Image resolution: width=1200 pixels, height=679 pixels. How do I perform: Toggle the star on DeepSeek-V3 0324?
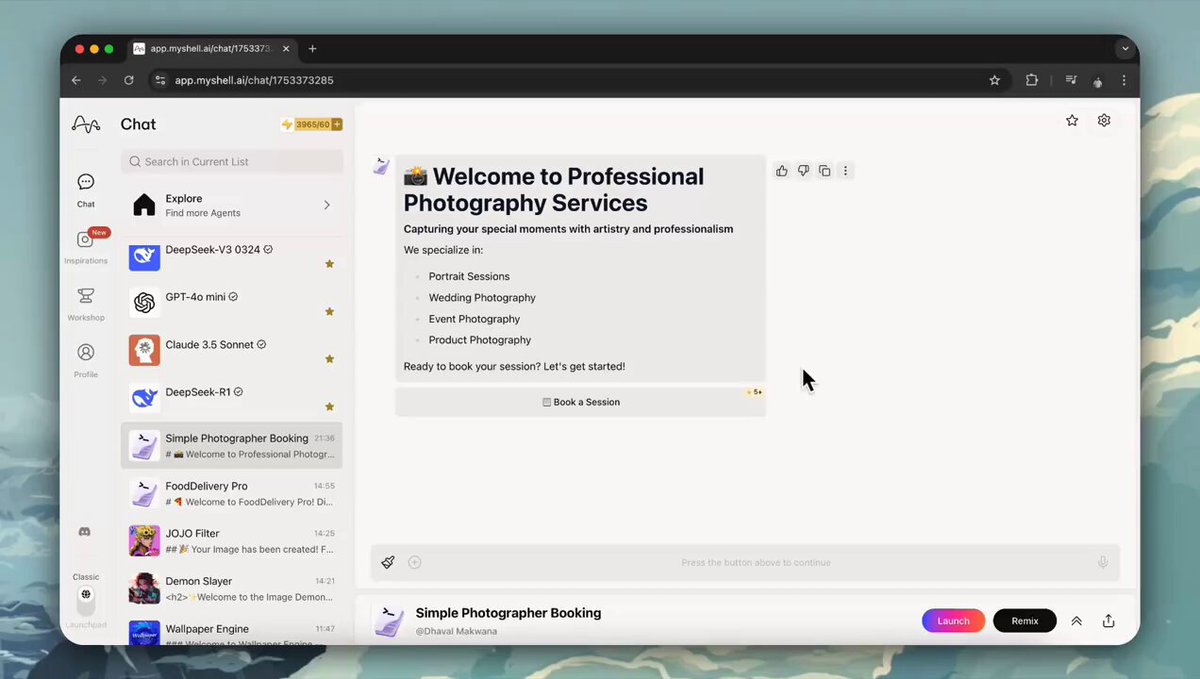329,264
